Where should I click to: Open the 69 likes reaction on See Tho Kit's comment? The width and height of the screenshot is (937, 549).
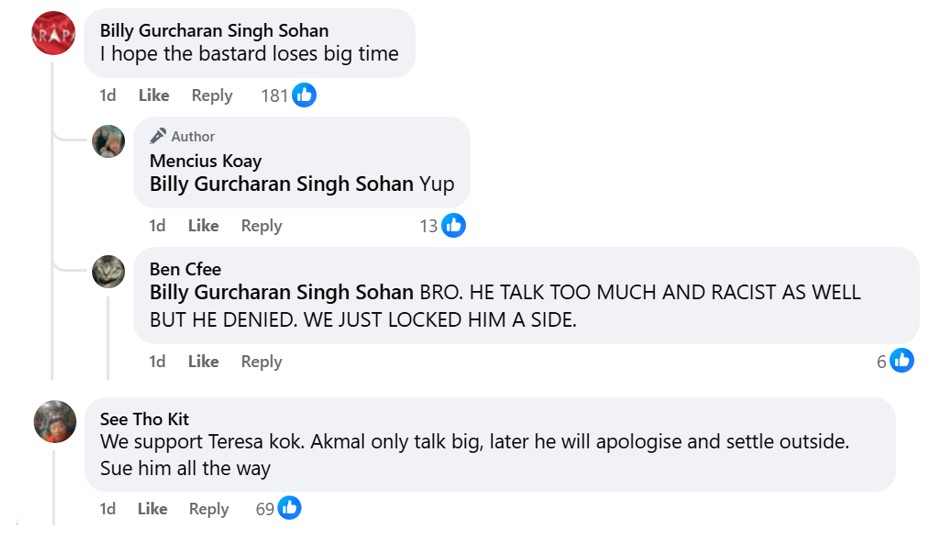289,508
